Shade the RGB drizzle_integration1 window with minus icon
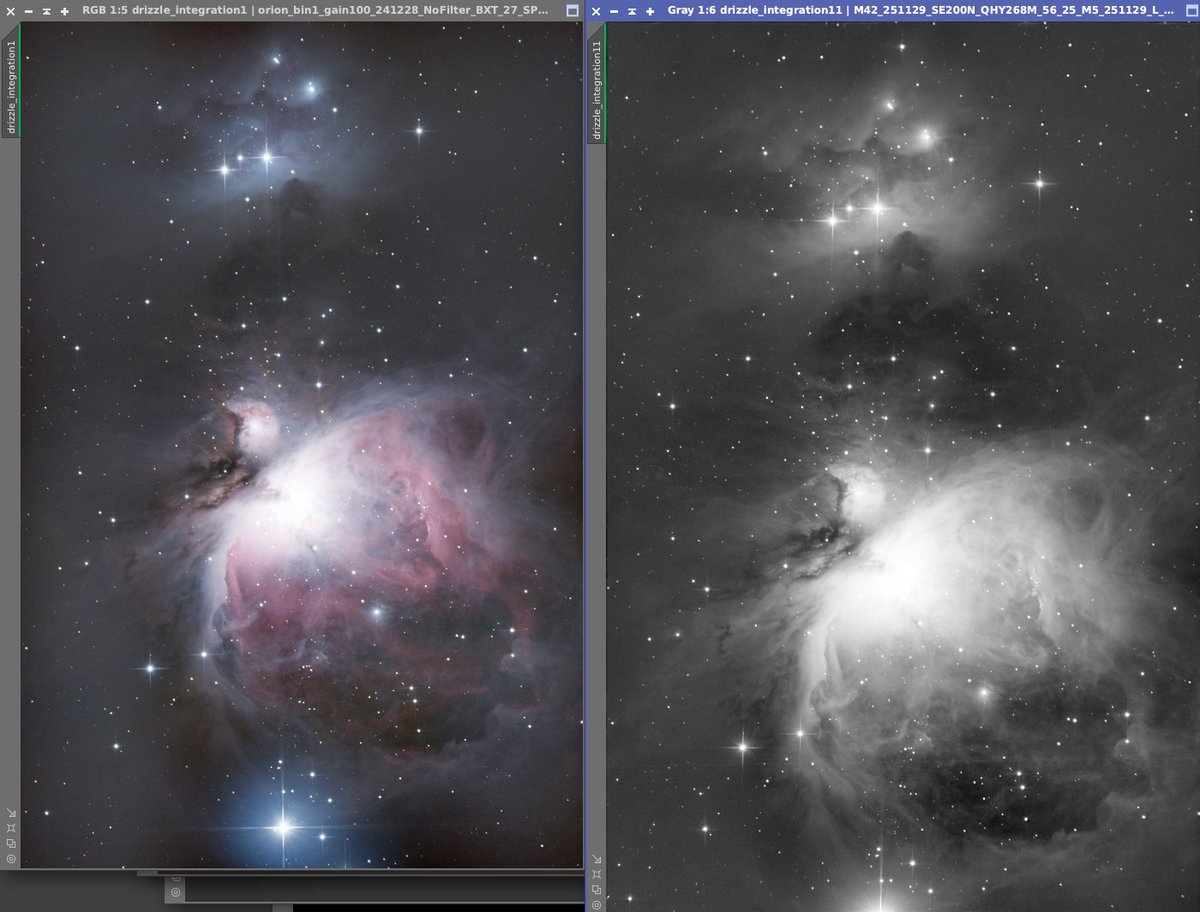 (x=29, y=12)
